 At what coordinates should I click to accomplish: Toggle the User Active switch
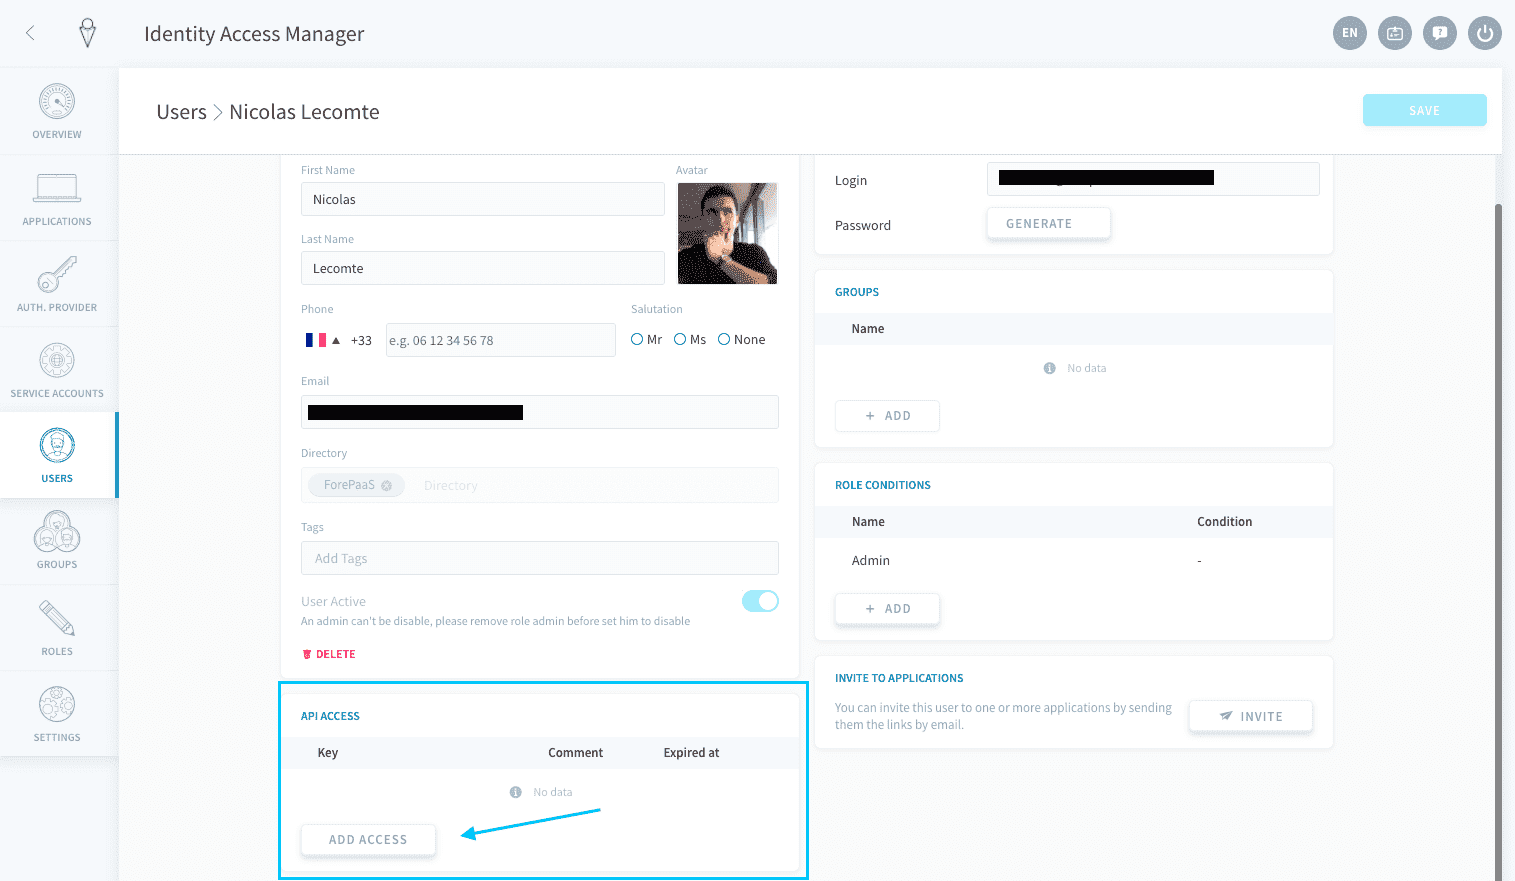point(760,601)
